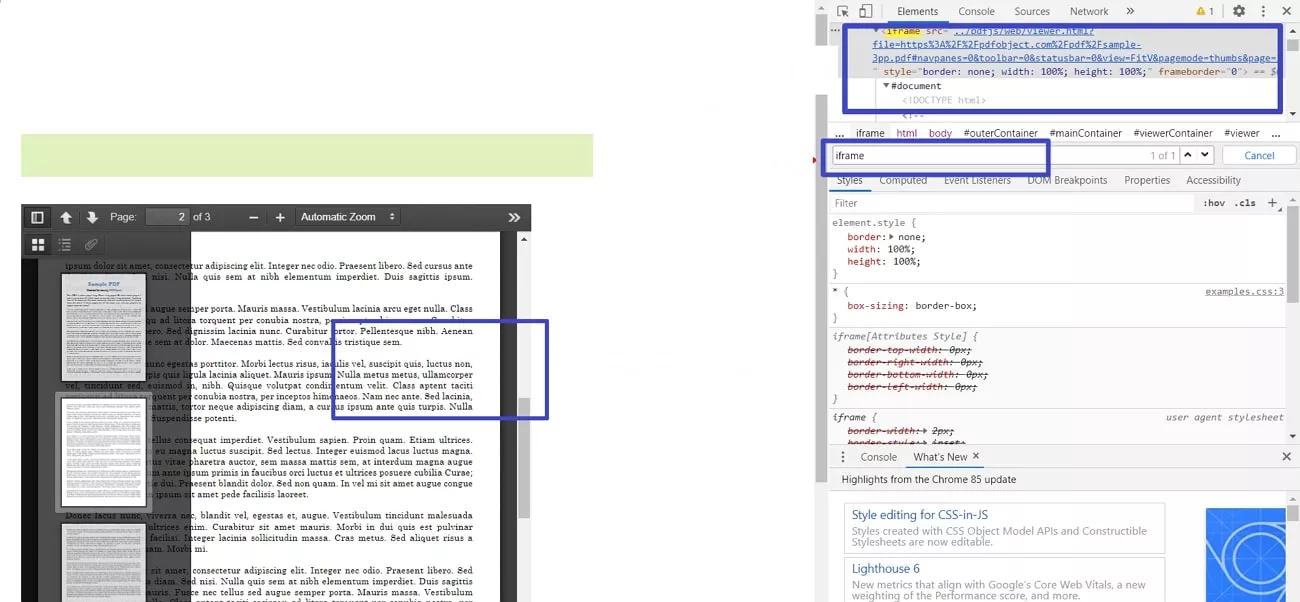This screenshot has width=1300, height=602.
Task: Toggle the .cls class editor
Action: click(1243, 202)
